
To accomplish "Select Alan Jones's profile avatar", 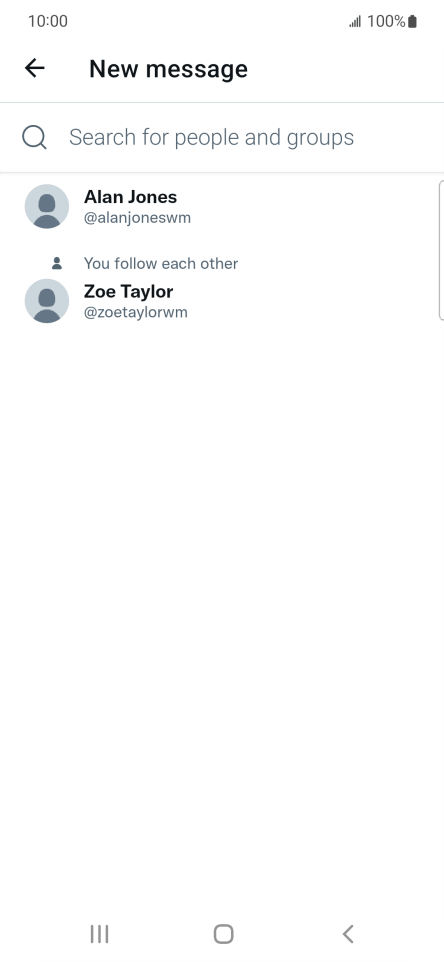I will point(47,206).
